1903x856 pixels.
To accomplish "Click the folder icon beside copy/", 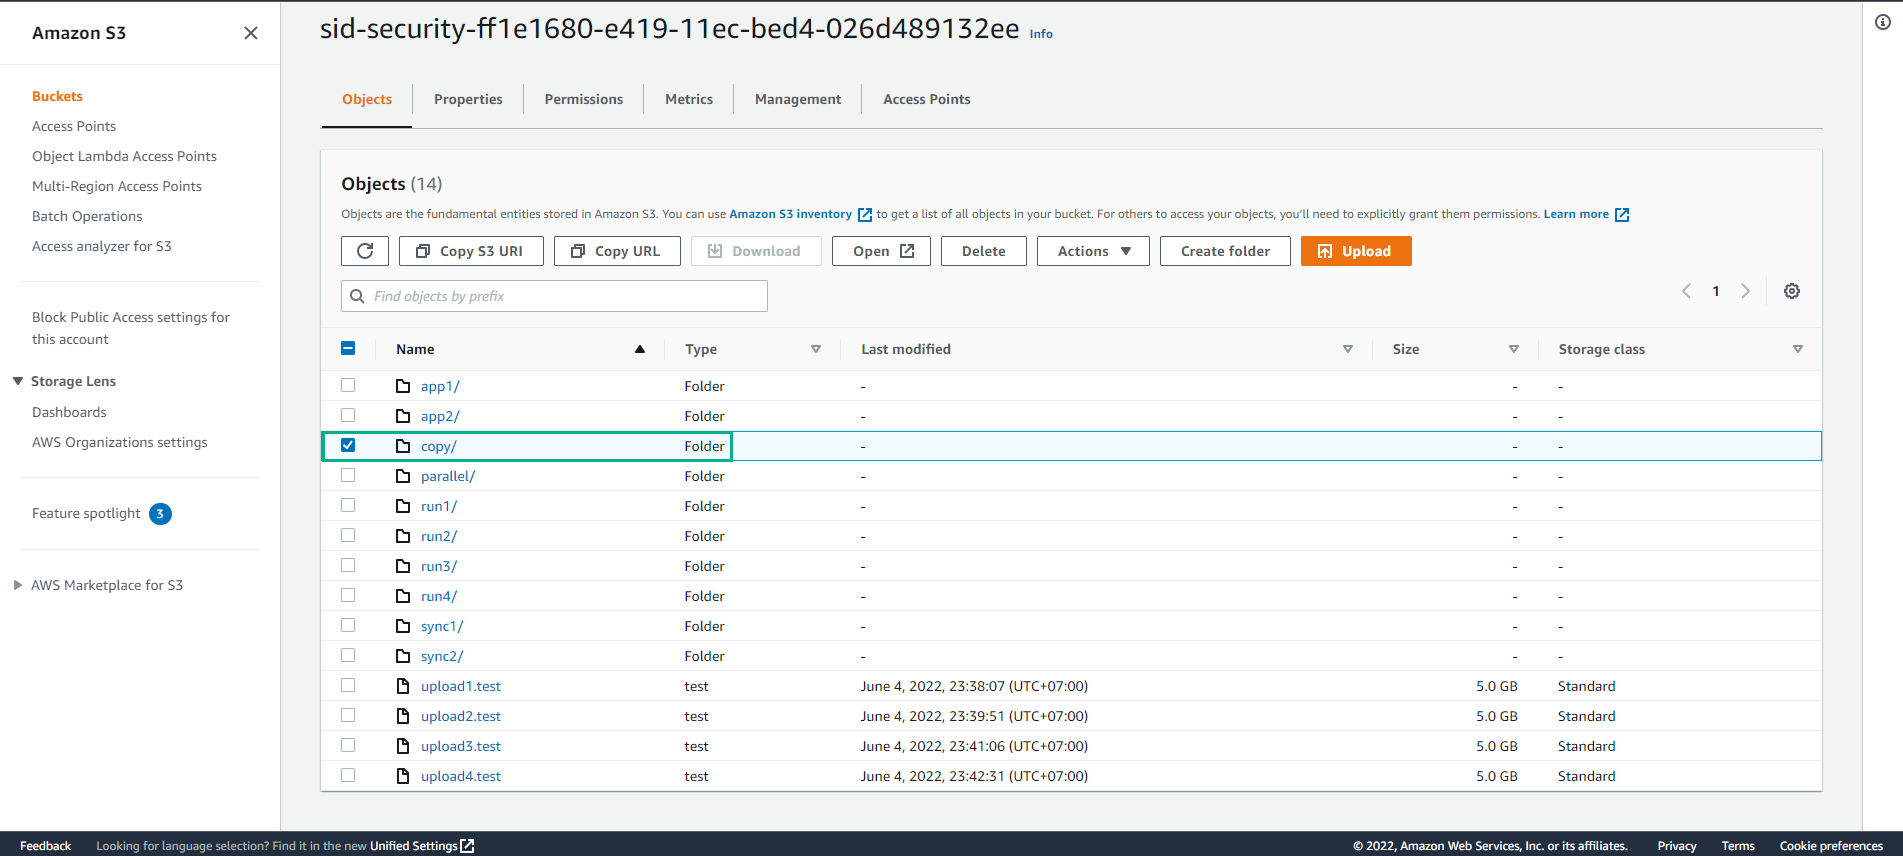I will (x=403, y=446).
